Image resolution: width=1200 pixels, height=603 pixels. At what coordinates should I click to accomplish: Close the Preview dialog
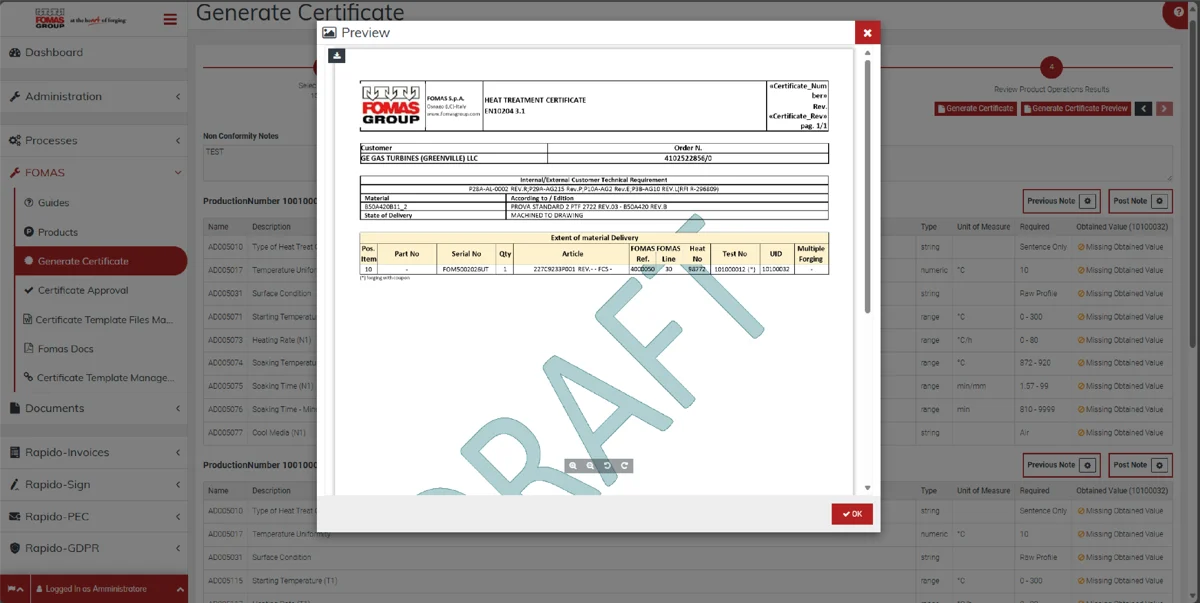click(867, 33)
